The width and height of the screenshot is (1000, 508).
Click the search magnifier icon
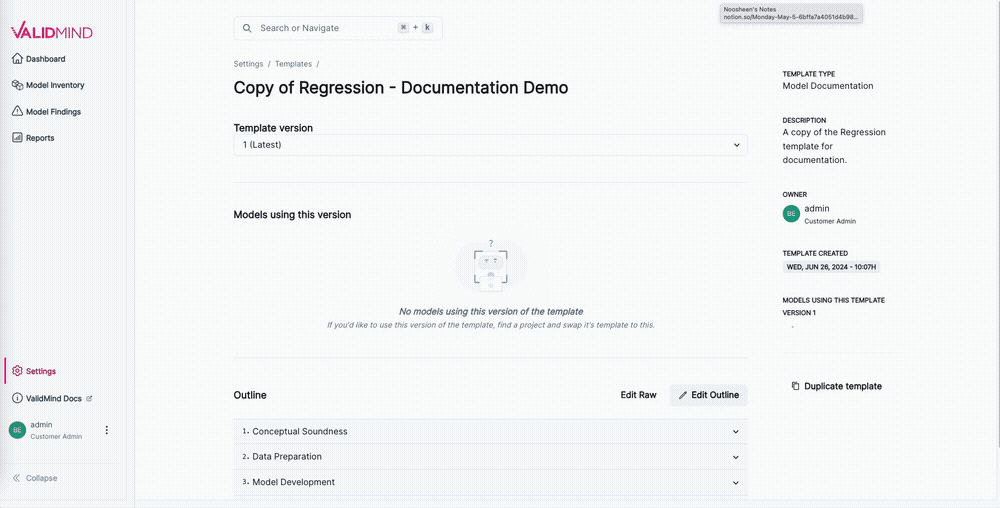[247, 28]
